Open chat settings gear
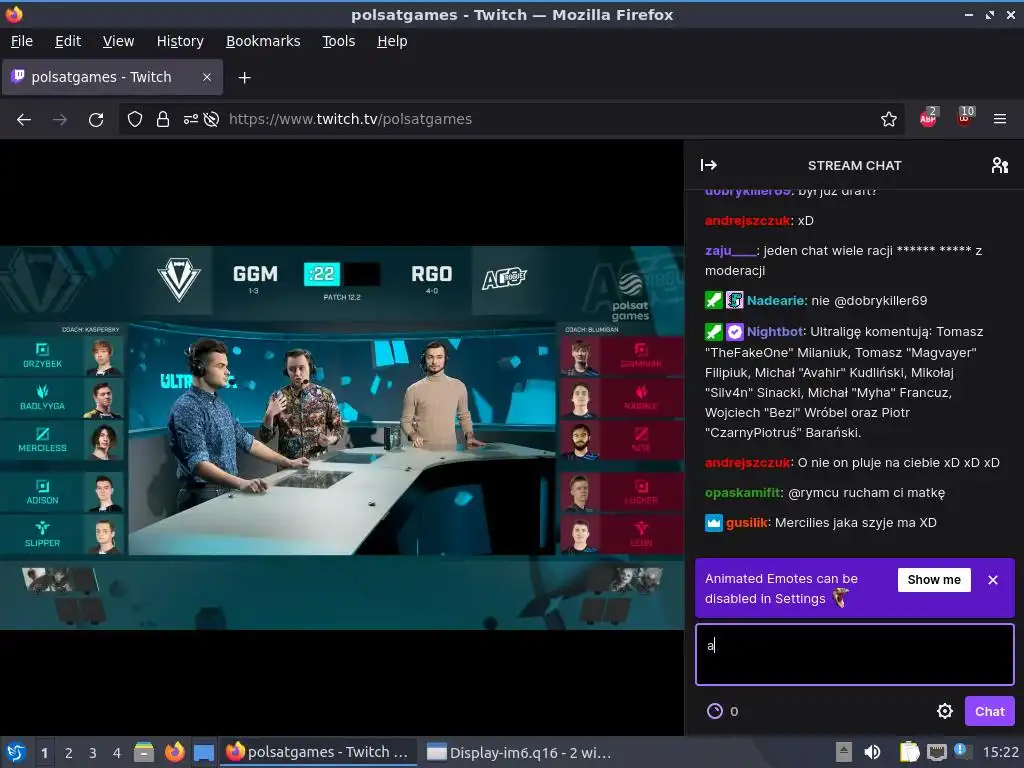Screen dimensions: 1024x768 click(x=944, y=711)
